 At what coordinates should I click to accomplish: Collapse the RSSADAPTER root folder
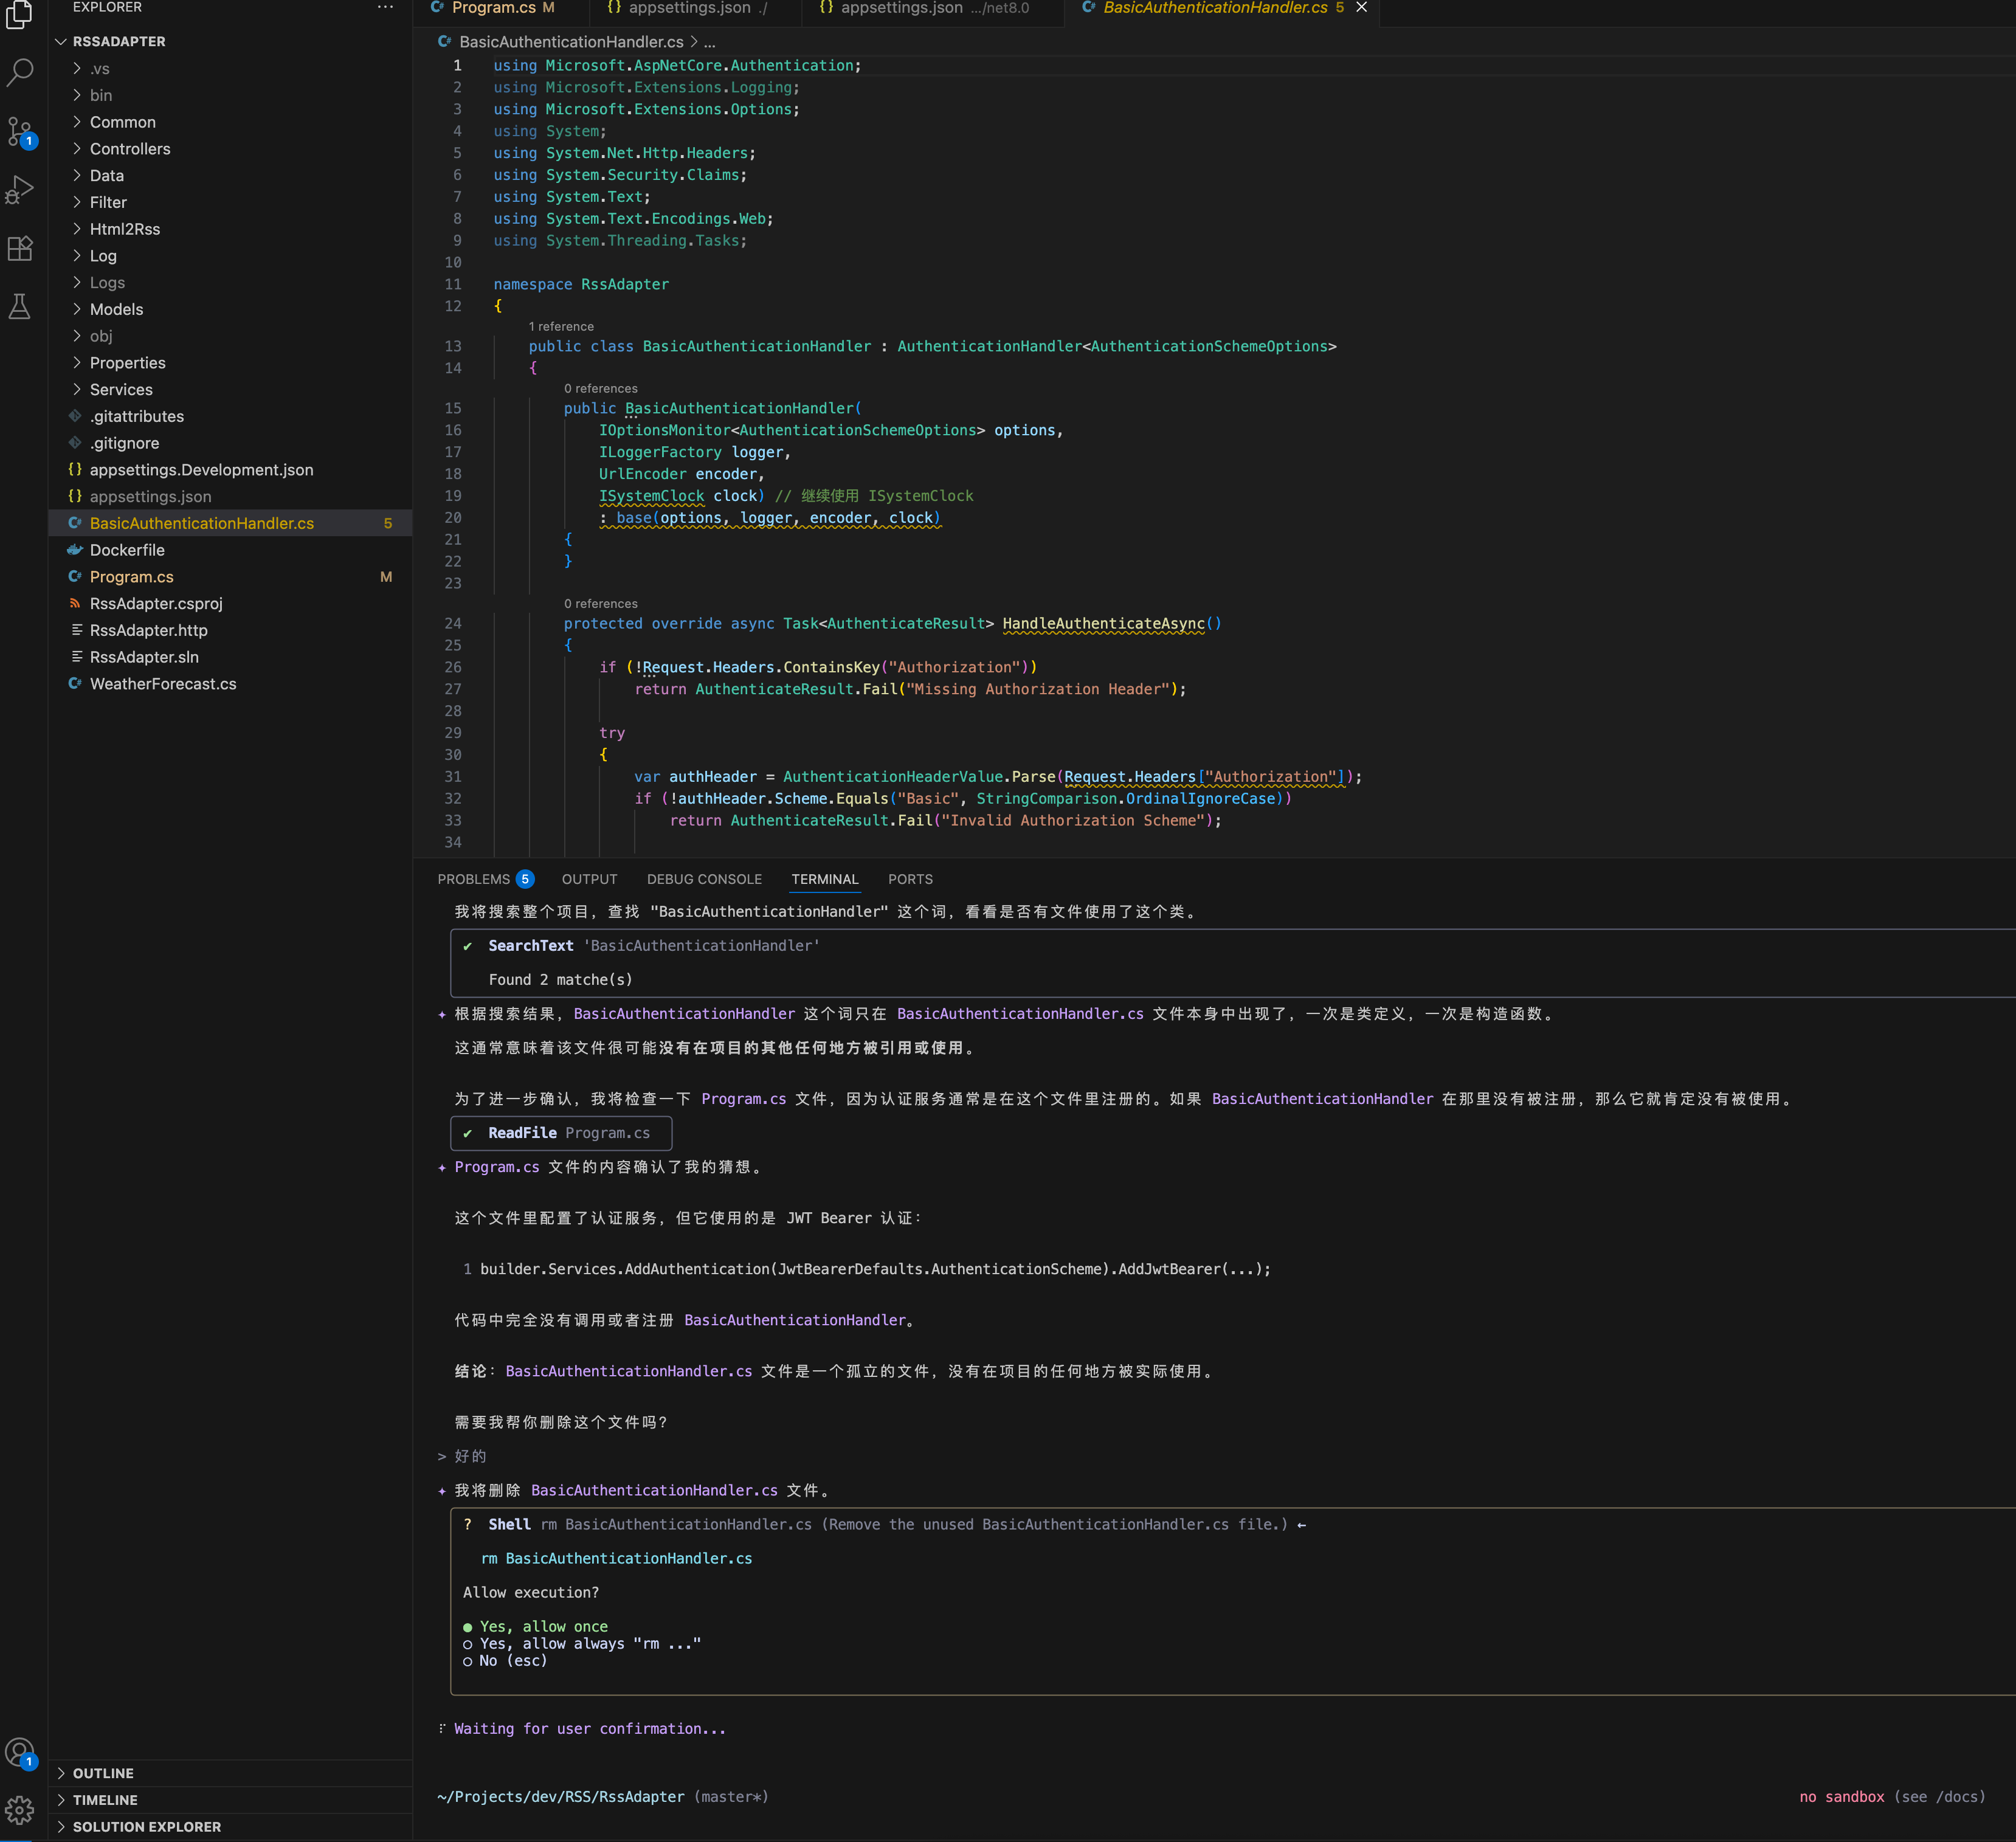click(230, 41)
